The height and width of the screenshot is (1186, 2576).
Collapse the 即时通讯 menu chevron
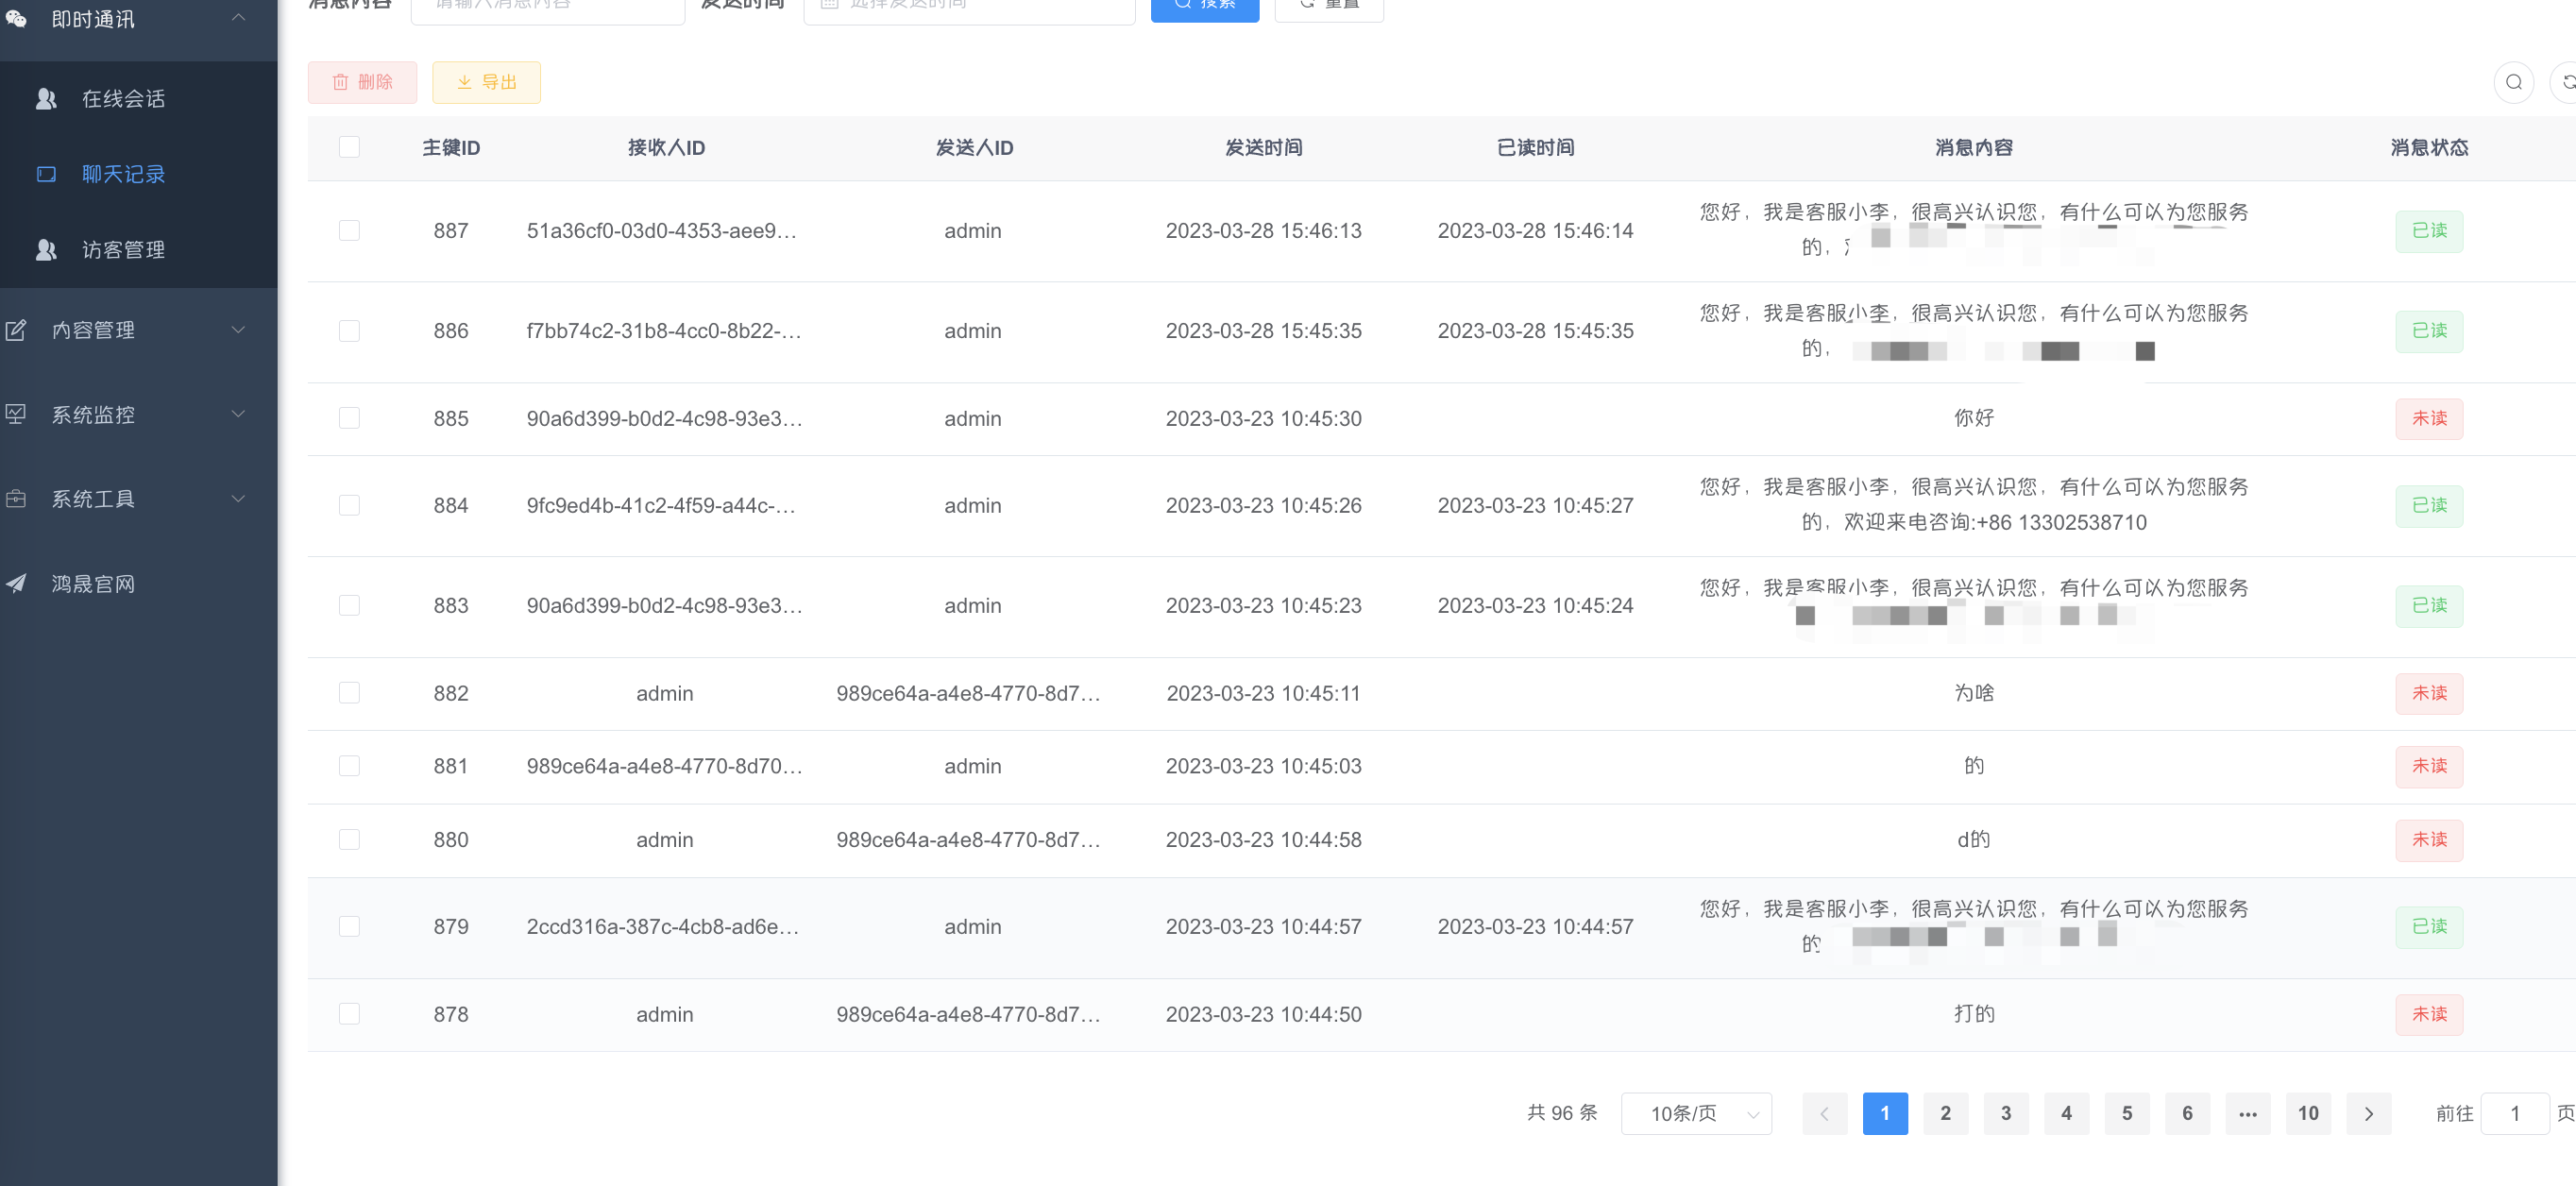tap(238, 17)
